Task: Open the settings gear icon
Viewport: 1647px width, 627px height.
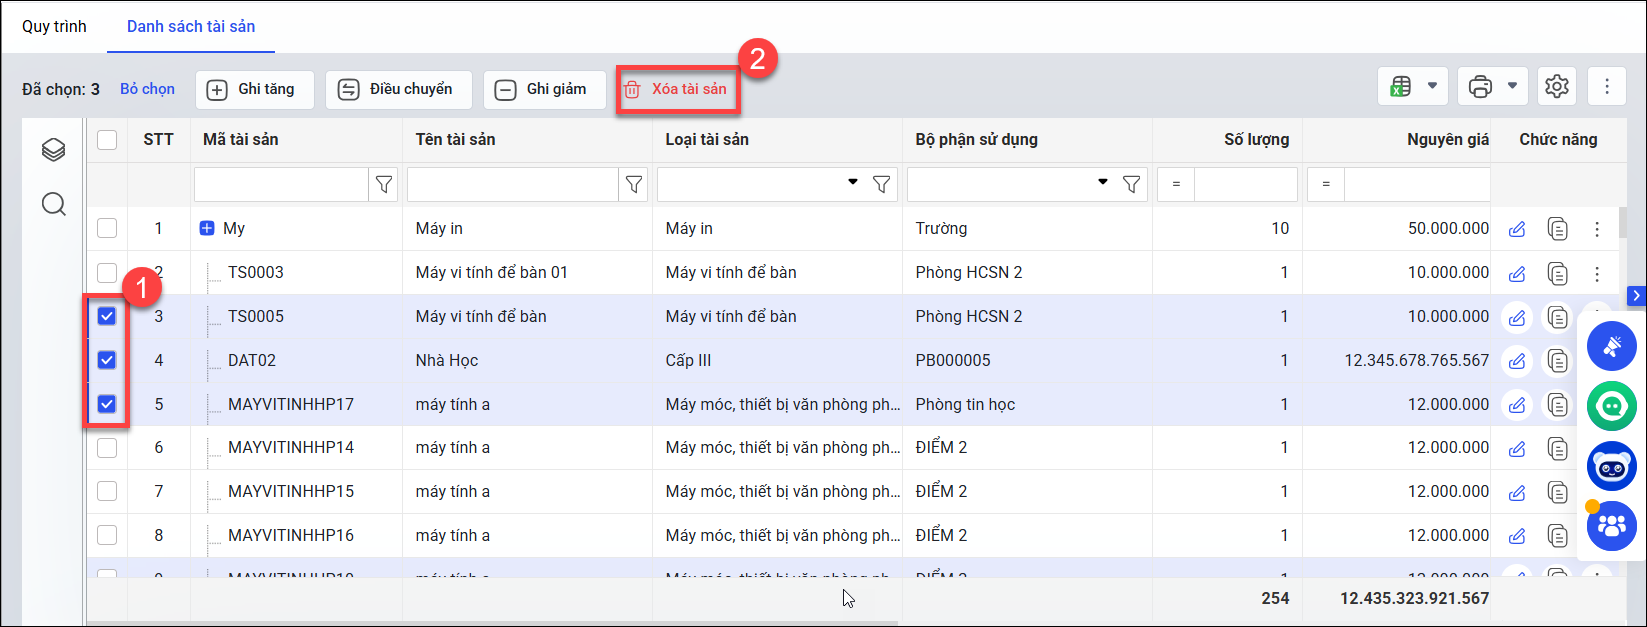Action: click(1556, 87)
